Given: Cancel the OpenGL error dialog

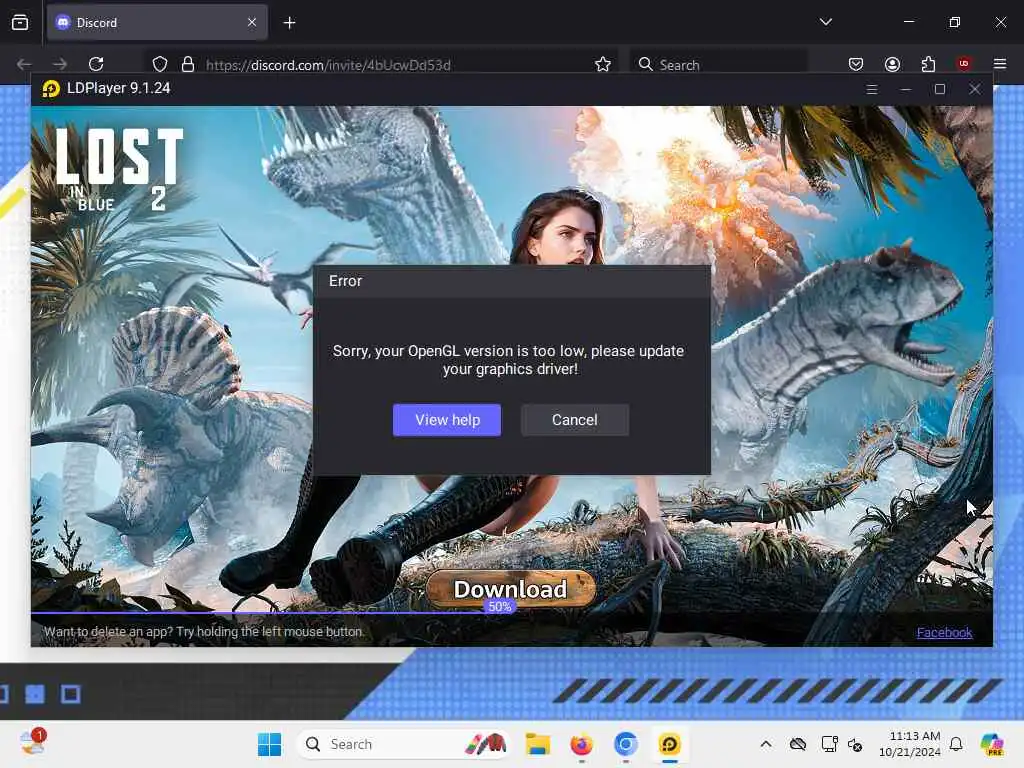Looking at the screenshot, I should [x=575, y=420].
